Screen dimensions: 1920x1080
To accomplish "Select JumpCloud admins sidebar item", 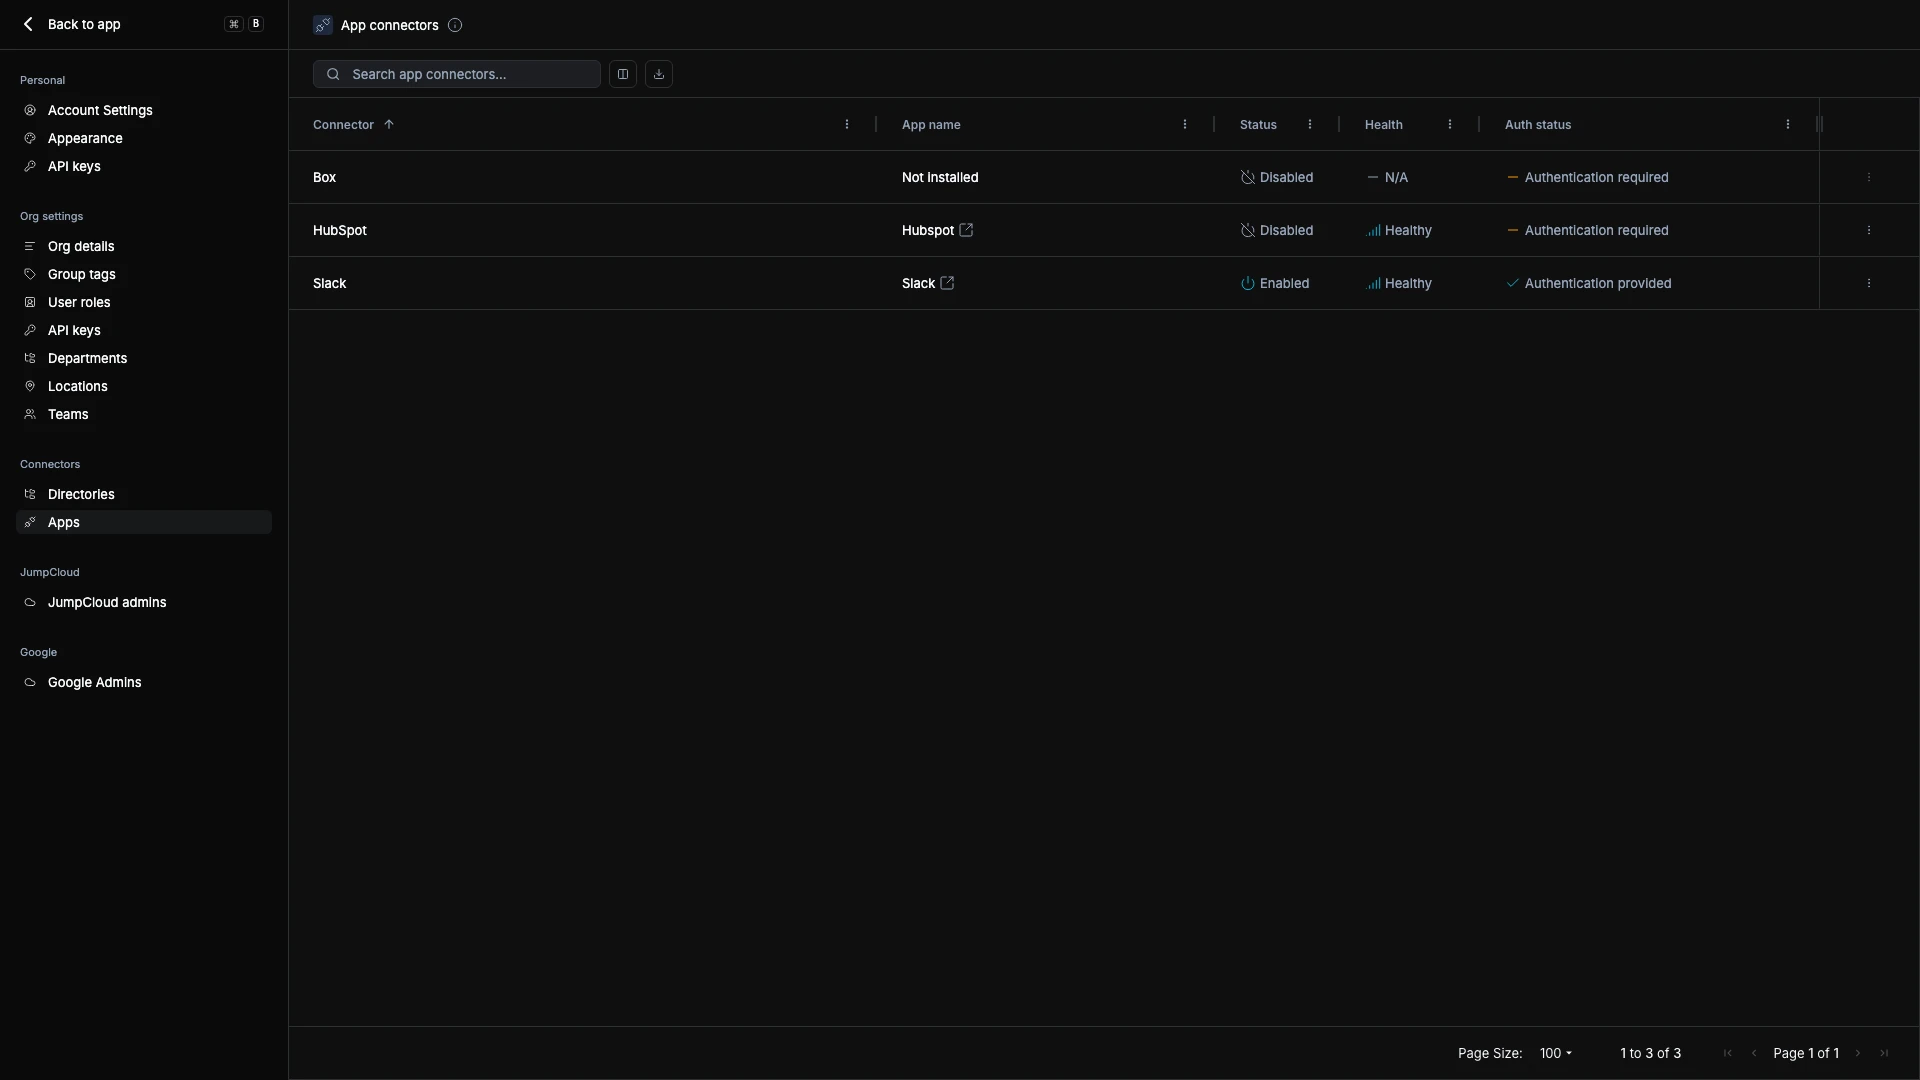I will coord(107,602).
